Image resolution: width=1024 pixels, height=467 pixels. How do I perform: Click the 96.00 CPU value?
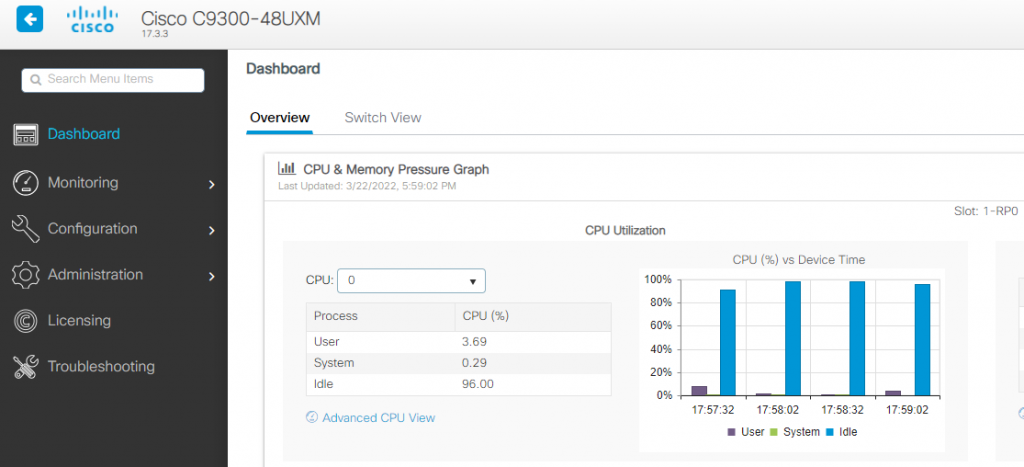click(x=478, y=384)
